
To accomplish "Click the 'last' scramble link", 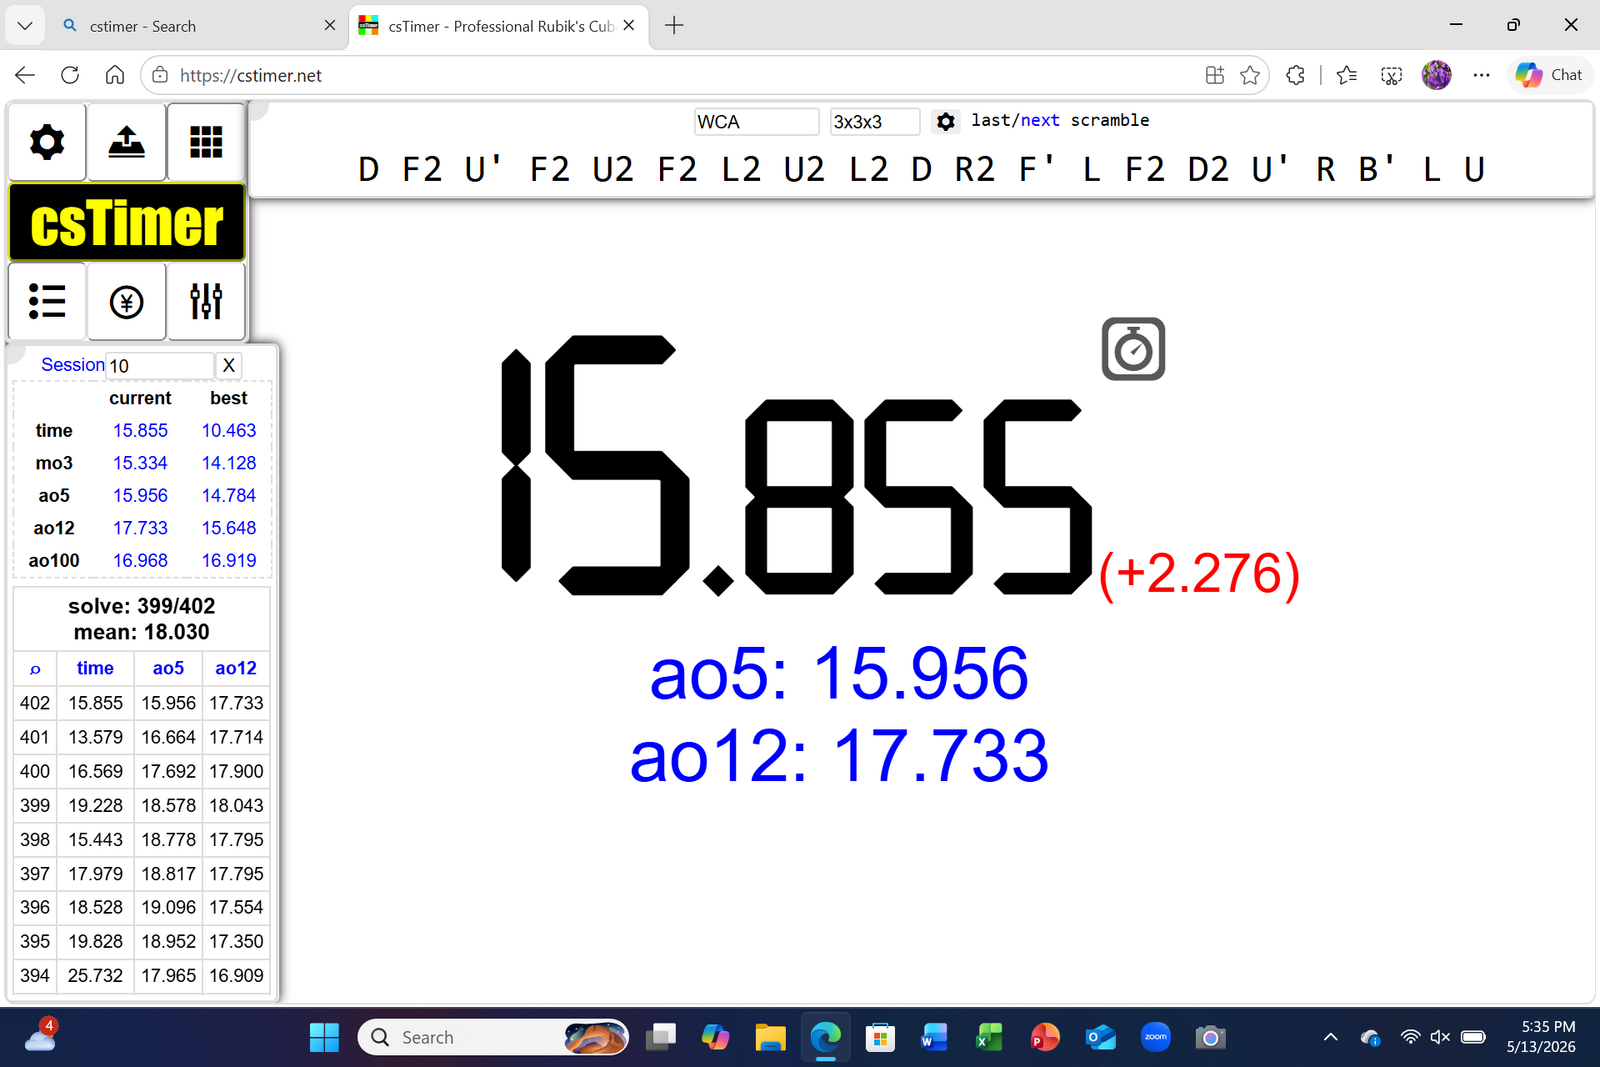I will (991, 120).
